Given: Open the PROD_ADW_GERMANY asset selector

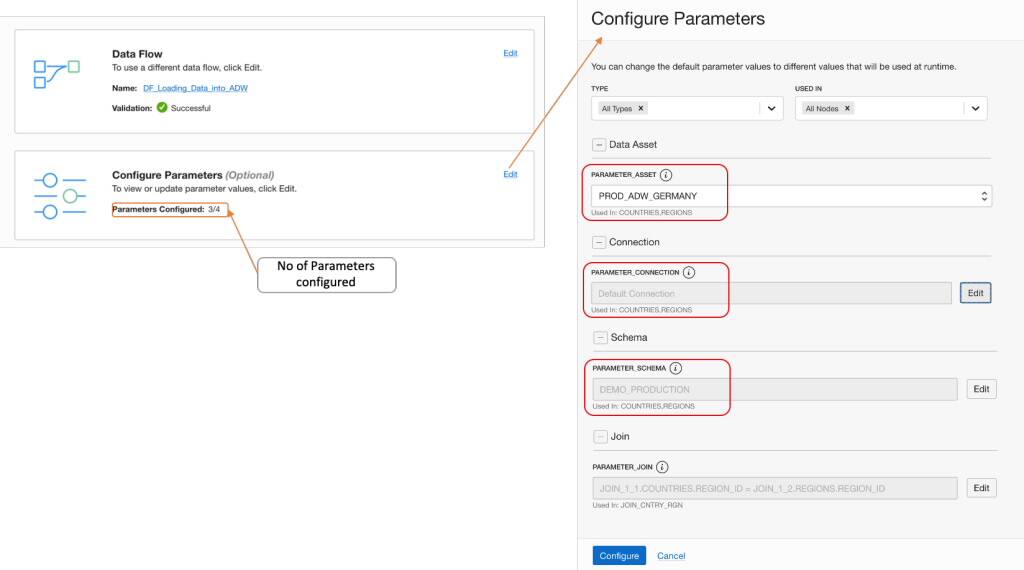Looking at the screenshot, I should pyautogui.click(x=790, y=196).
